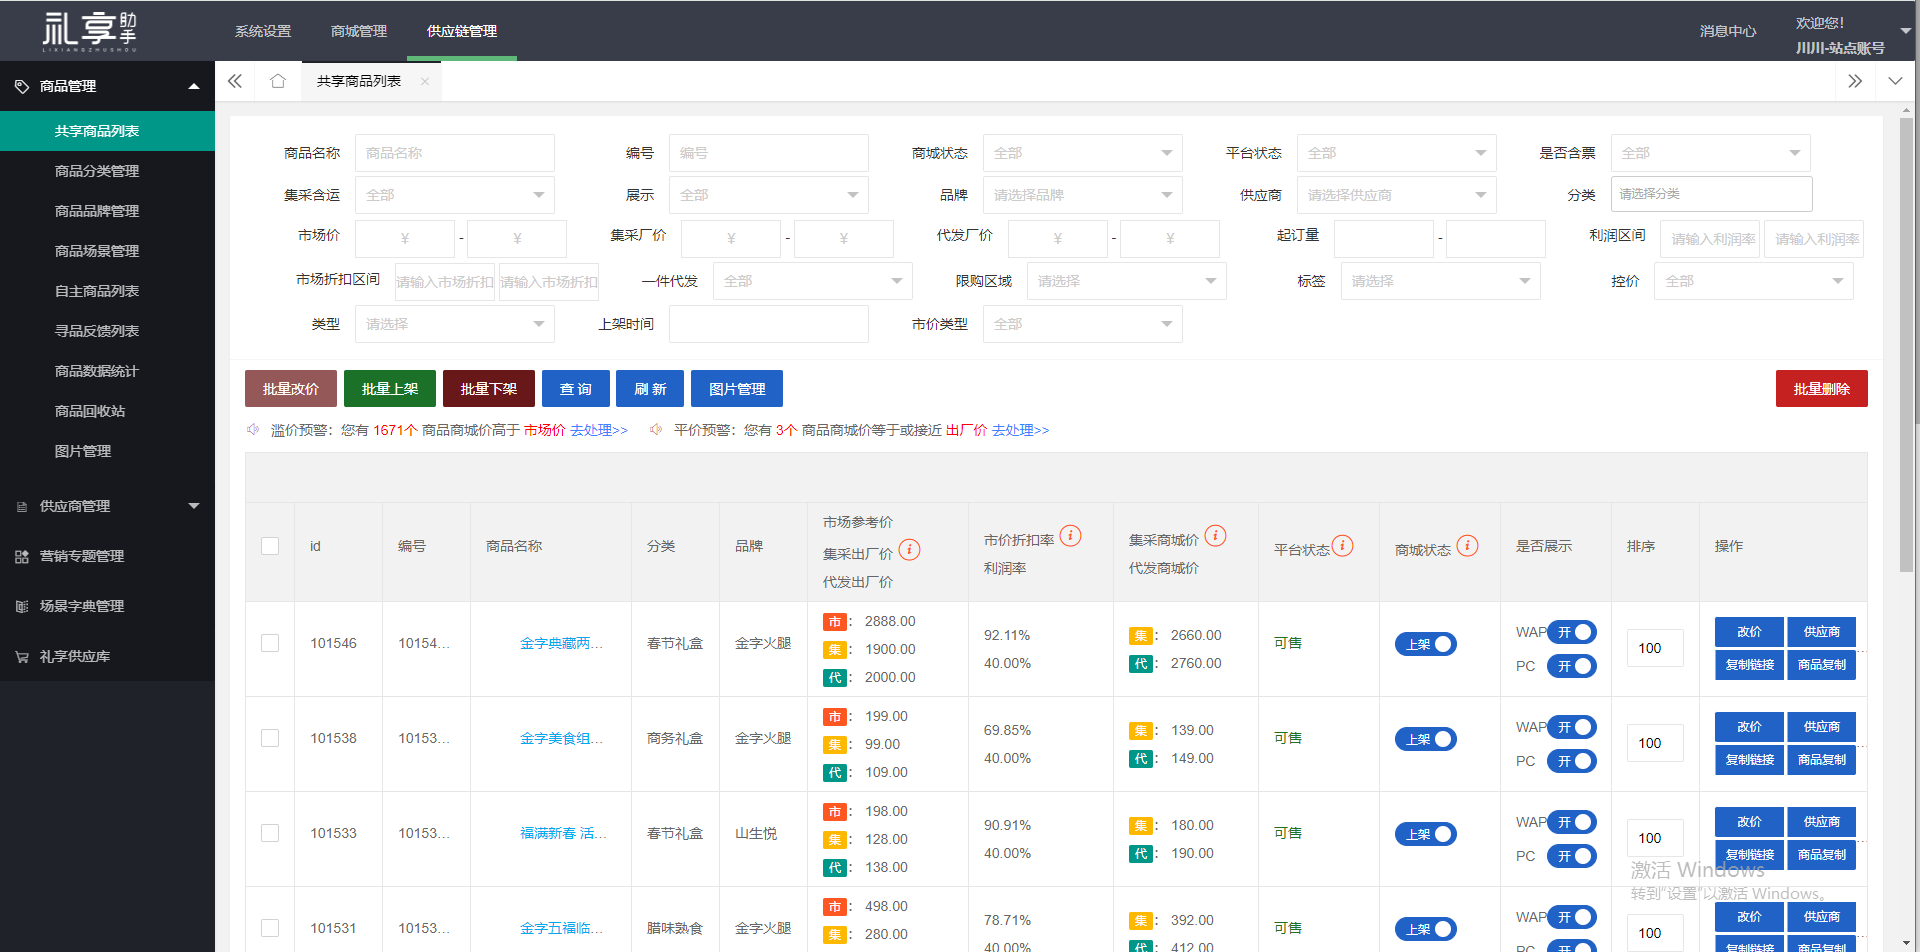Toggle the PC display switch for row 101538
Image resolution: width=1920 pixels, height=952 pixels.
(1572, 761)
